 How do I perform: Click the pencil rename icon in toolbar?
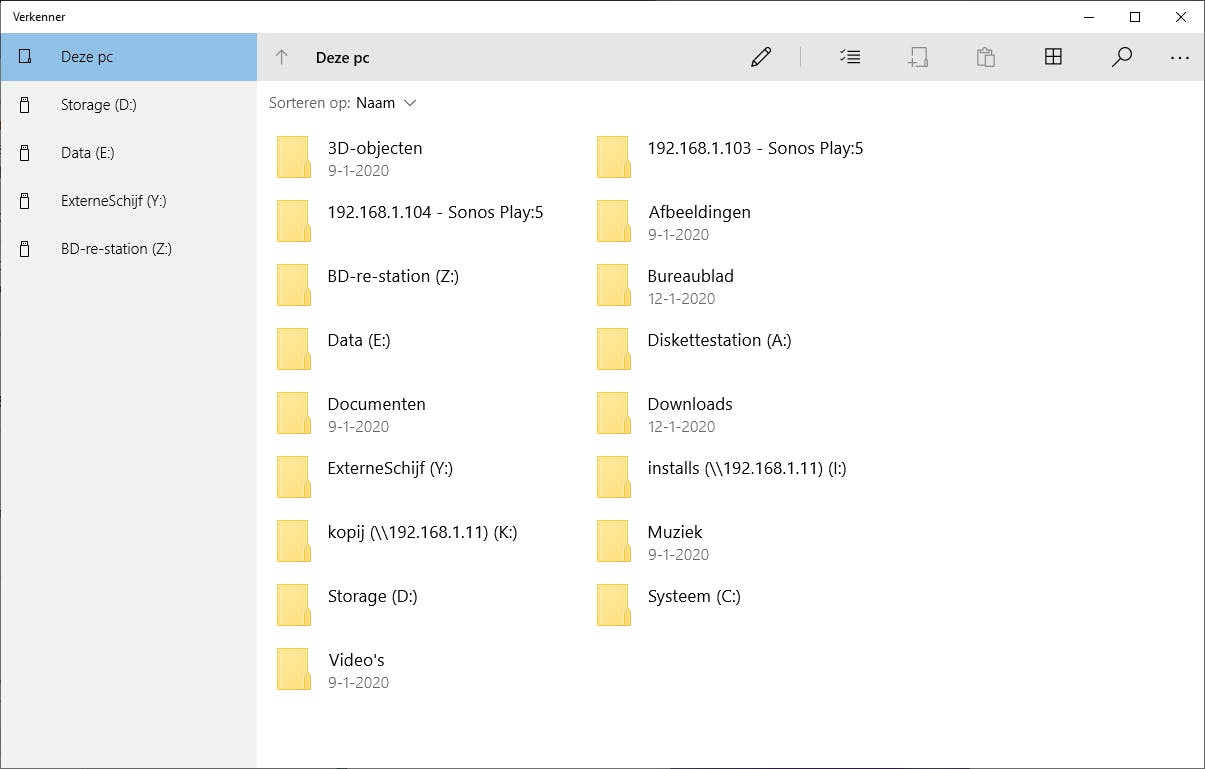(x=761, y=57)
